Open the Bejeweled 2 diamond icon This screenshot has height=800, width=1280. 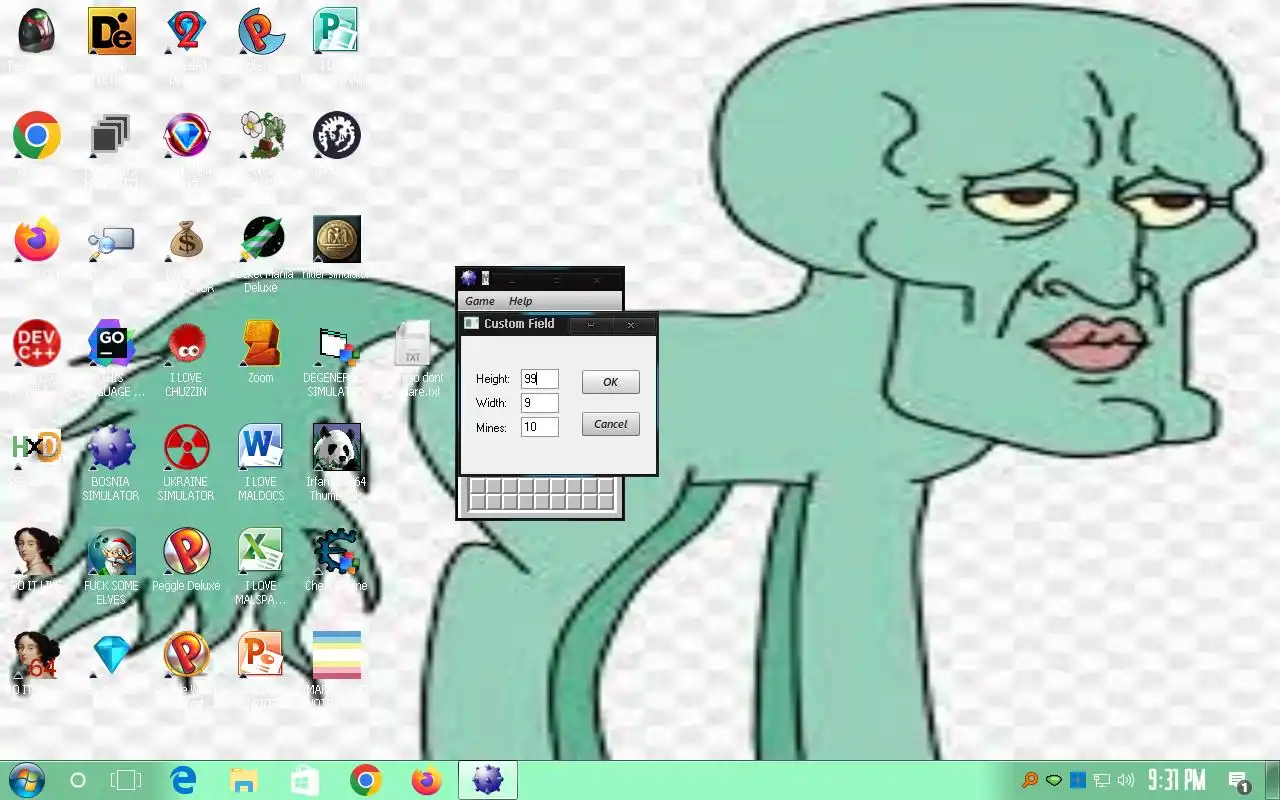(x=186, y=32)
